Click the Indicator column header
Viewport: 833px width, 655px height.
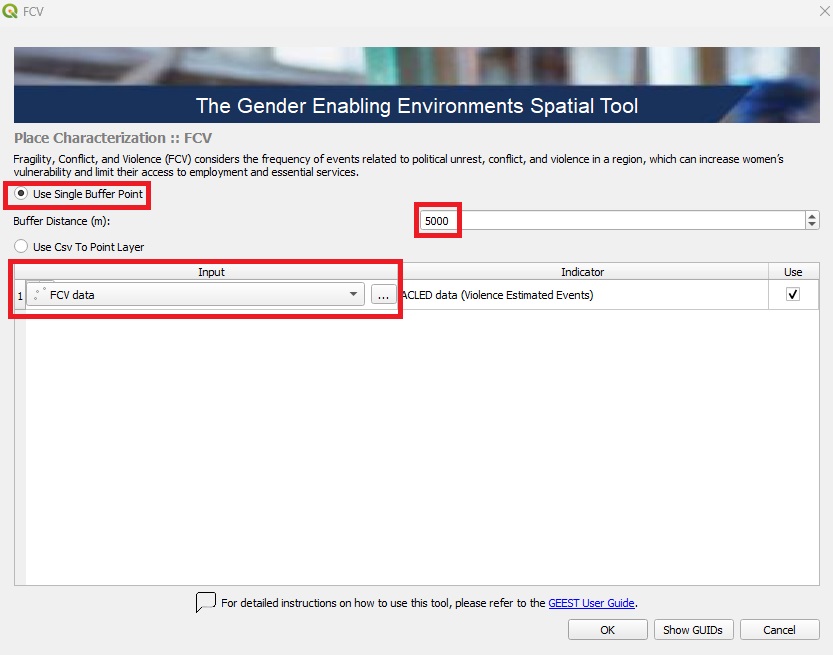582,272
